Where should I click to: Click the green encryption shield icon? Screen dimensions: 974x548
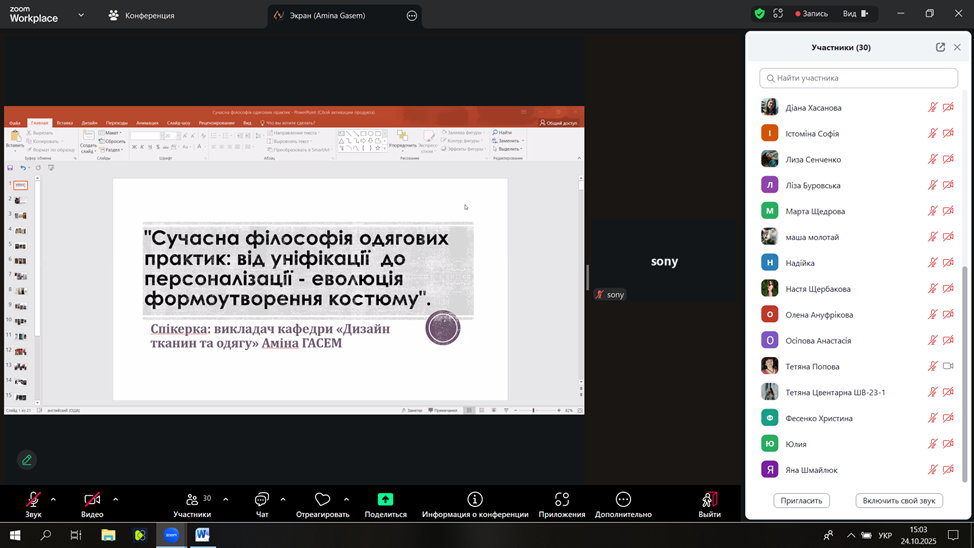point(760,14)
